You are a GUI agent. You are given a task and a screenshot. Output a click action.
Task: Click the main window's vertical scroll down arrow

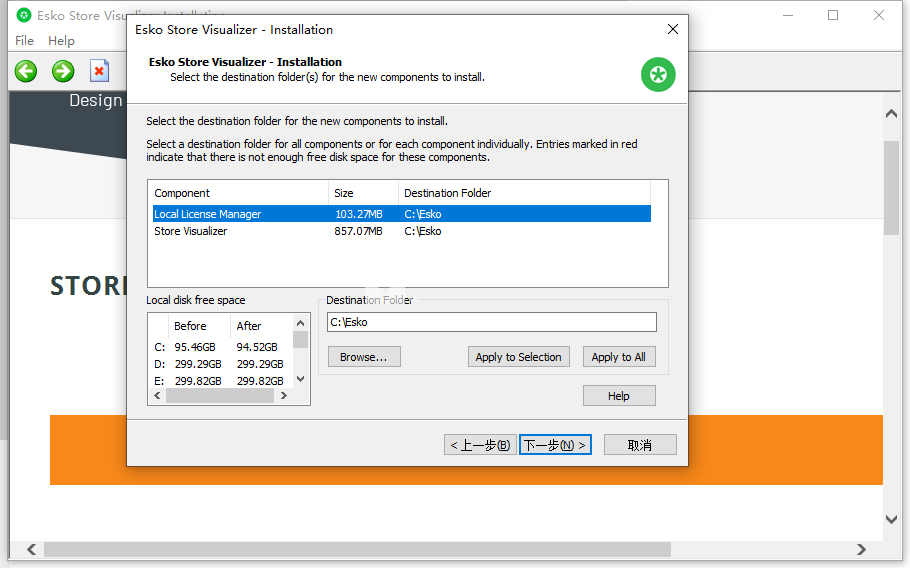click(x=891, y=519)
